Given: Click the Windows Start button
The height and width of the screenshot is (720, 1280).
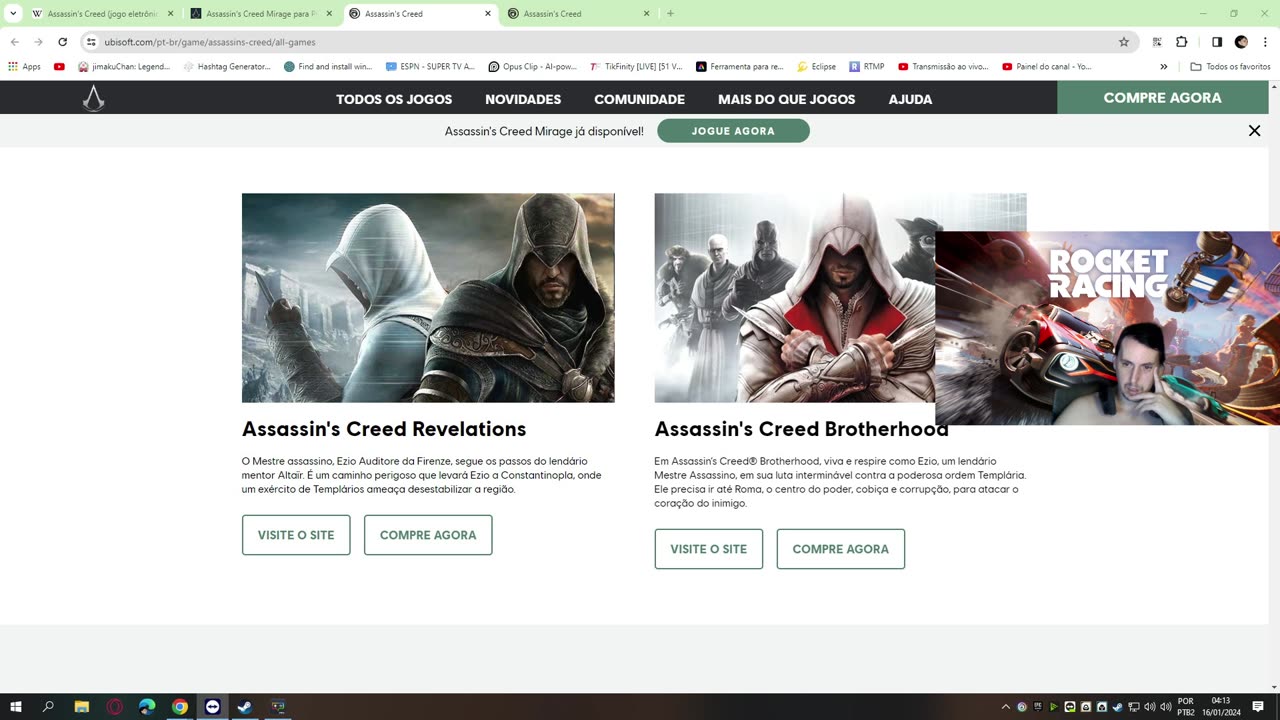Looking at the screenshot, I should [x=15, y=707].
